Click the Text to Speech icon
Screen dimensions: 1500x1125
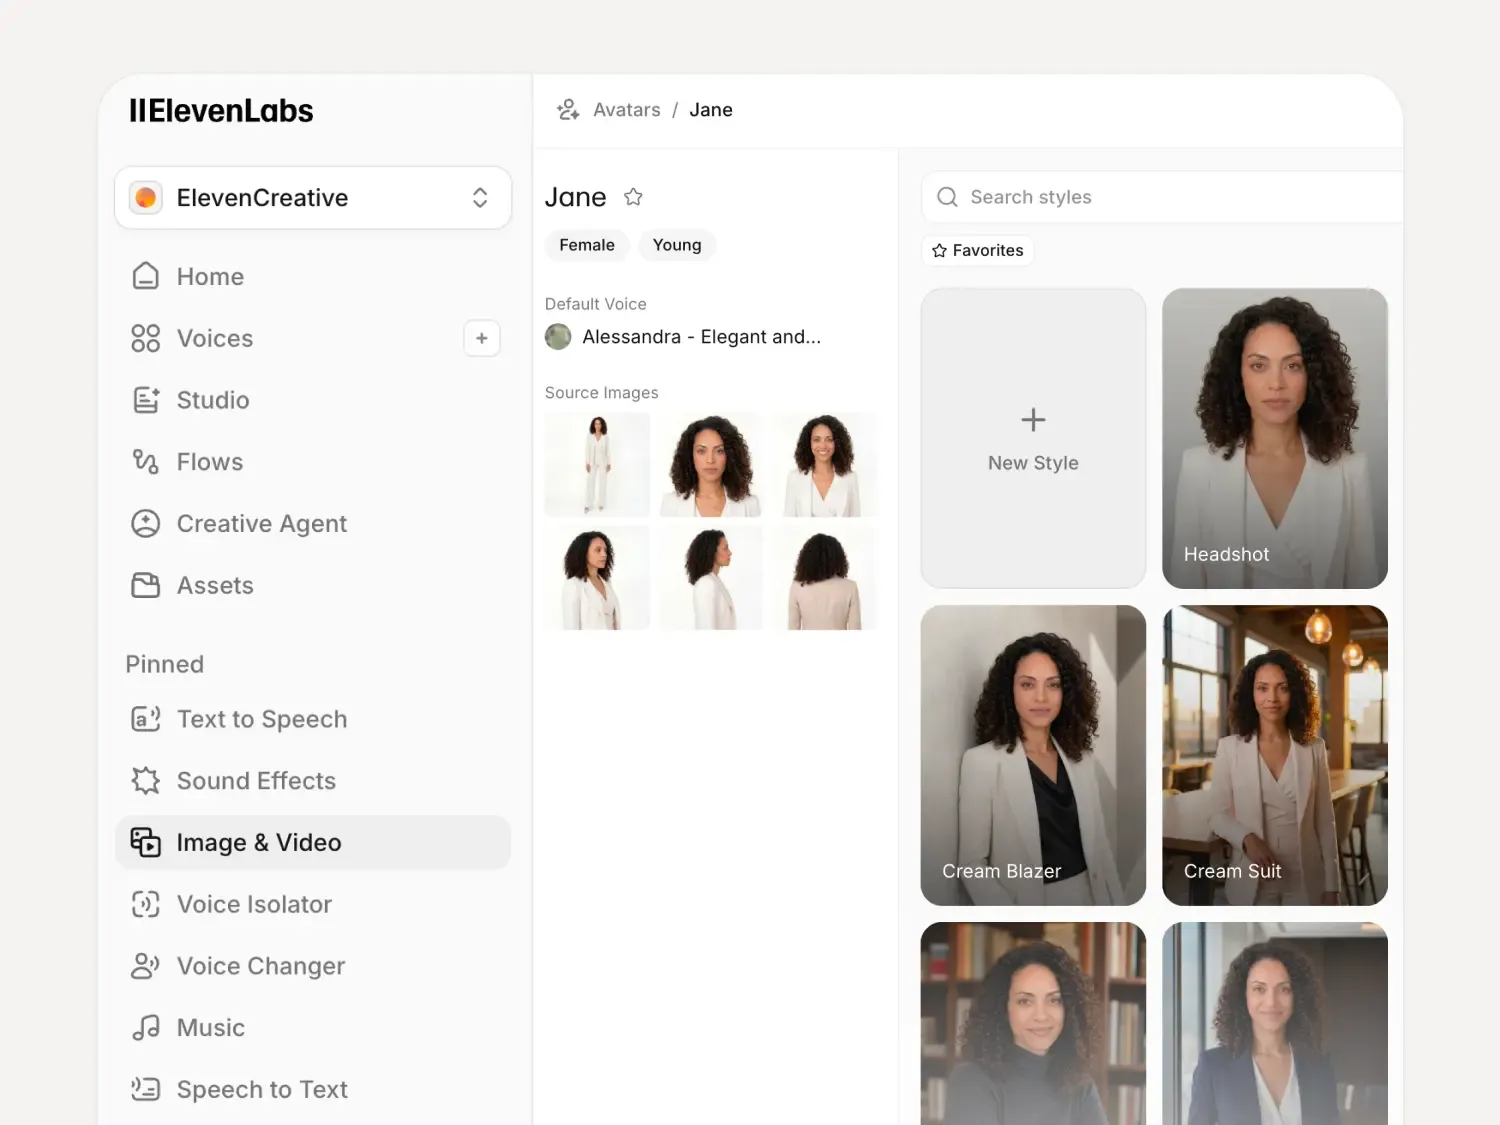pyautogui.click(x=146, y=719)
